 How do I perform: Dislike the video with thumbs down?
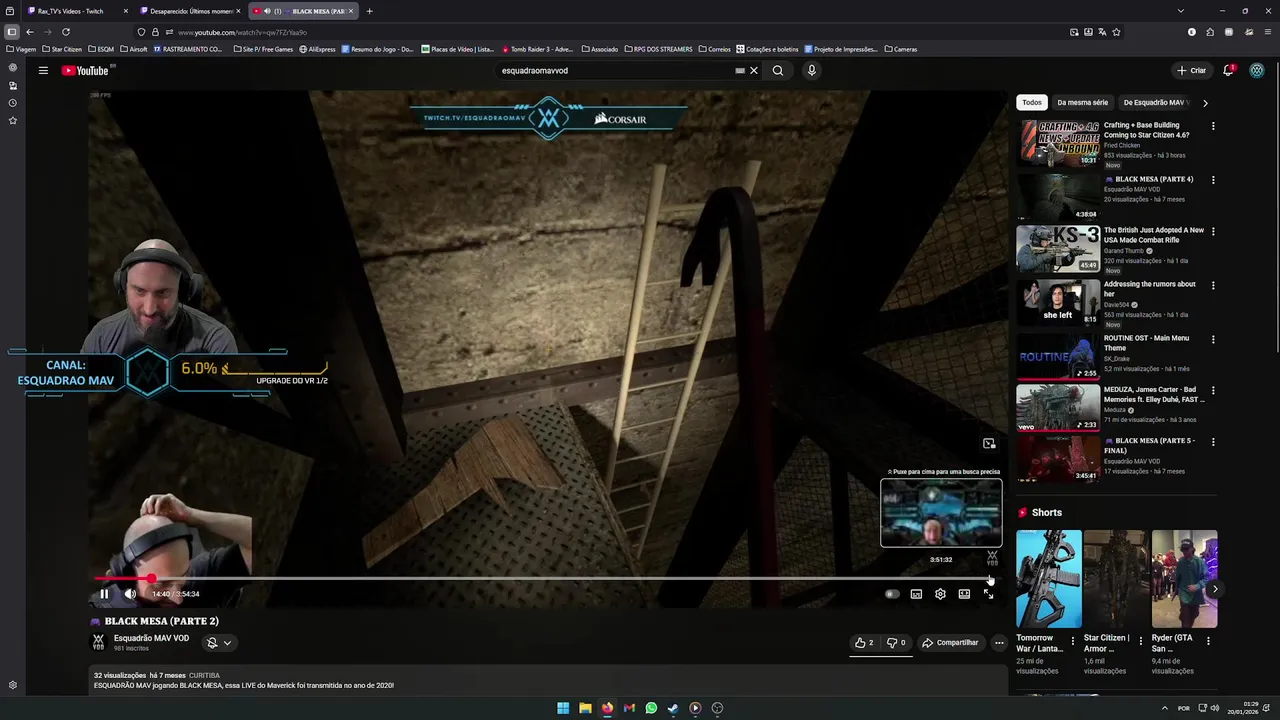pos(896,643)
